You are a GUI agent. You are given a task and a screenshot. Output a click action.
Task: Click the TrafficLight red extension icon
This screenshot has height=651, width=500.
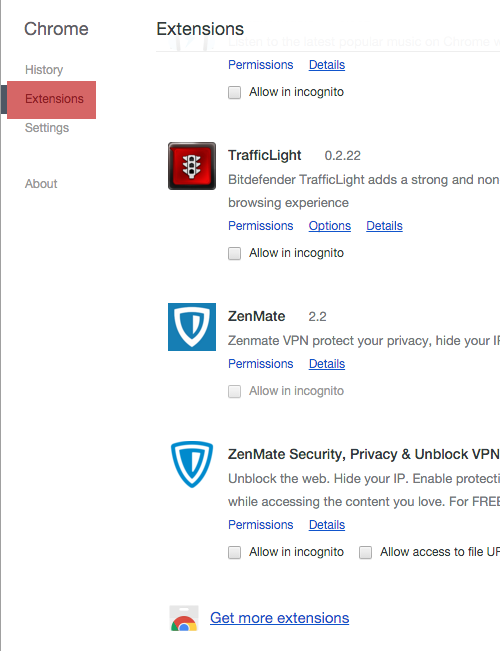pos(192,166)
